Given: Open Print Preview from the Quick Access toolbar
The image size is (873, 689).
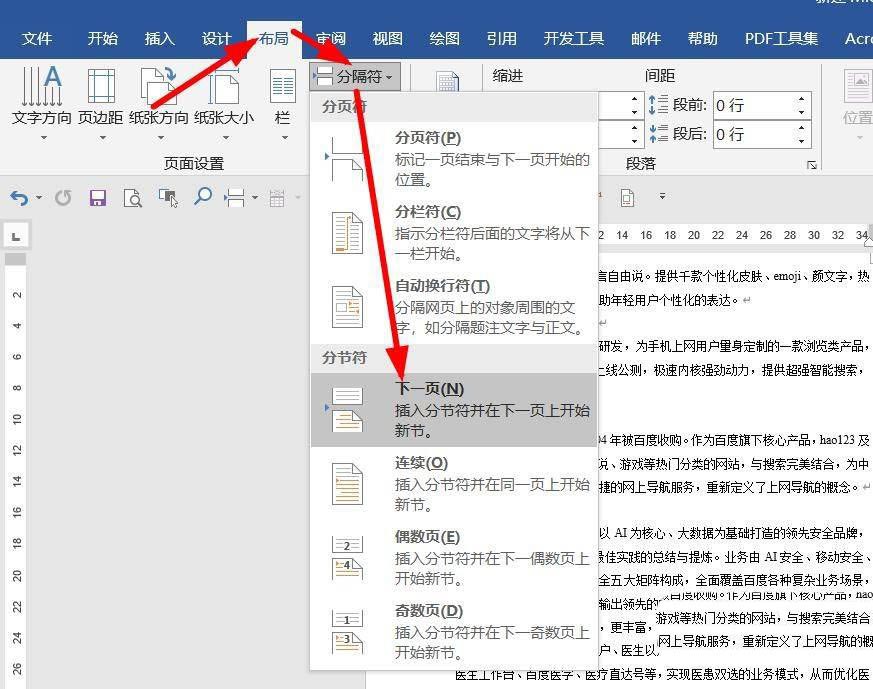Looking at the screenshot, I should (132, 198).
